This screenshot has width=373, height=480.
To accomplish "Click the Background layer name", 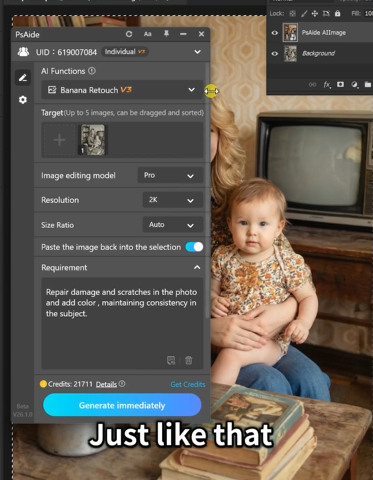I will (318, 53).
